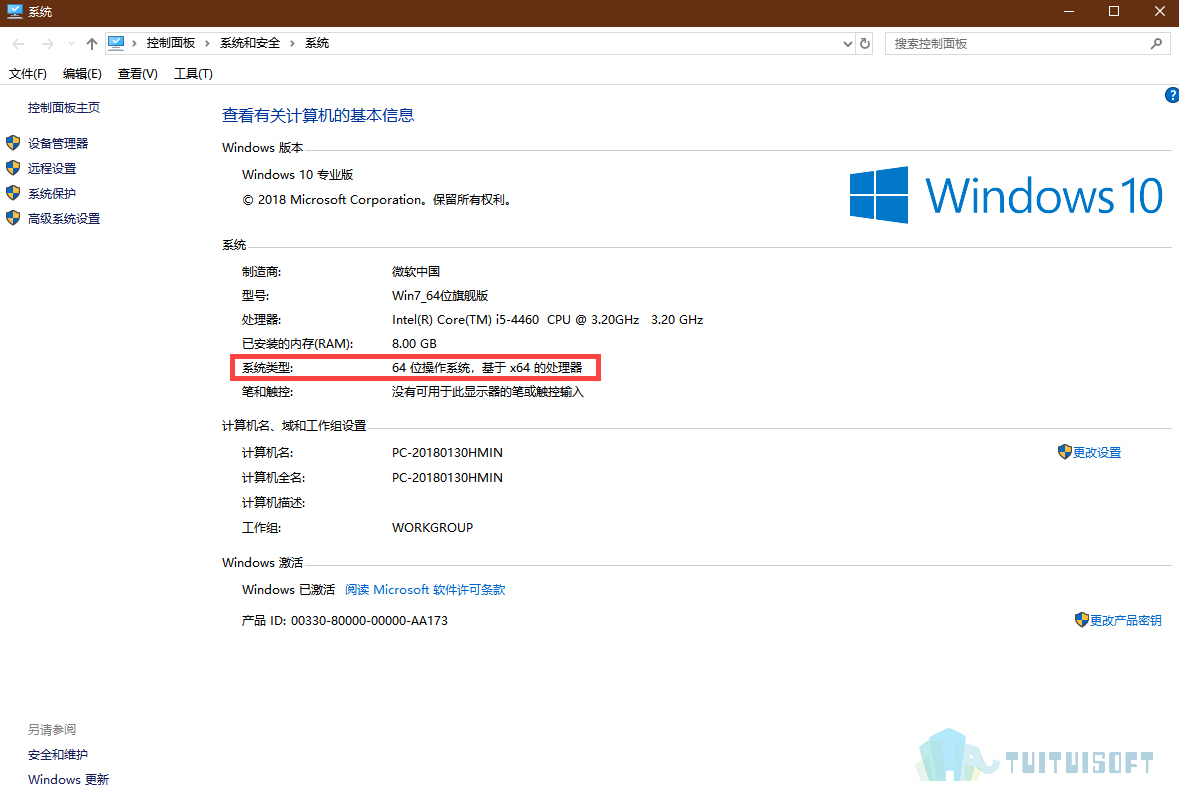Viewport: 1179px width, 799px height.
Task: Click 系统 breadcrumb in address bar
Action: tap(317, 43)
